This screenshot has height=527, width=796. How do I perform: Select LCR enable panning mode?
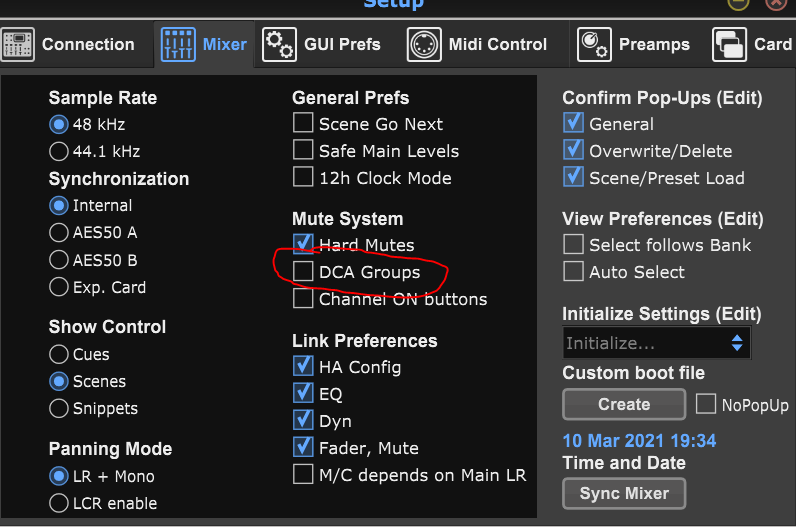coord(59,503)
